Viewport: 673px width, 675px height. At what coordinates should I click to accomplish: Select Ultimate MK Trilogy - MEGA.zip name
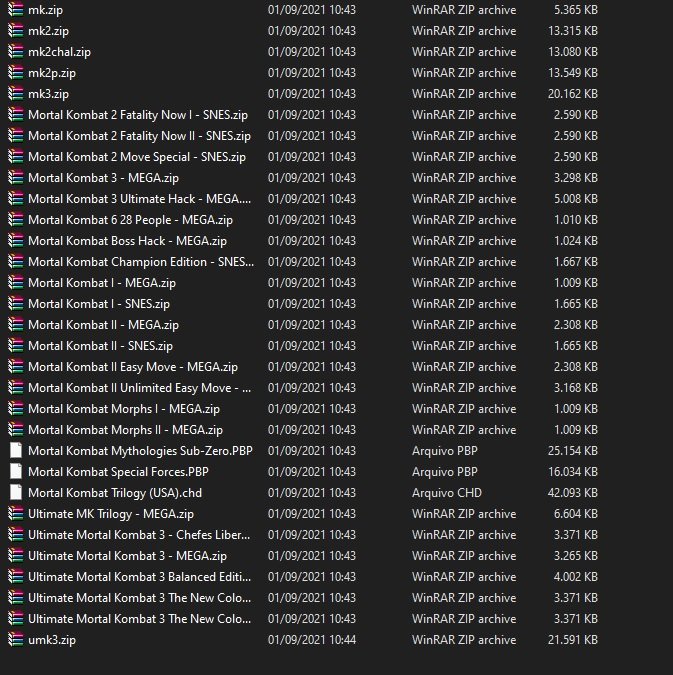point(111,514)
